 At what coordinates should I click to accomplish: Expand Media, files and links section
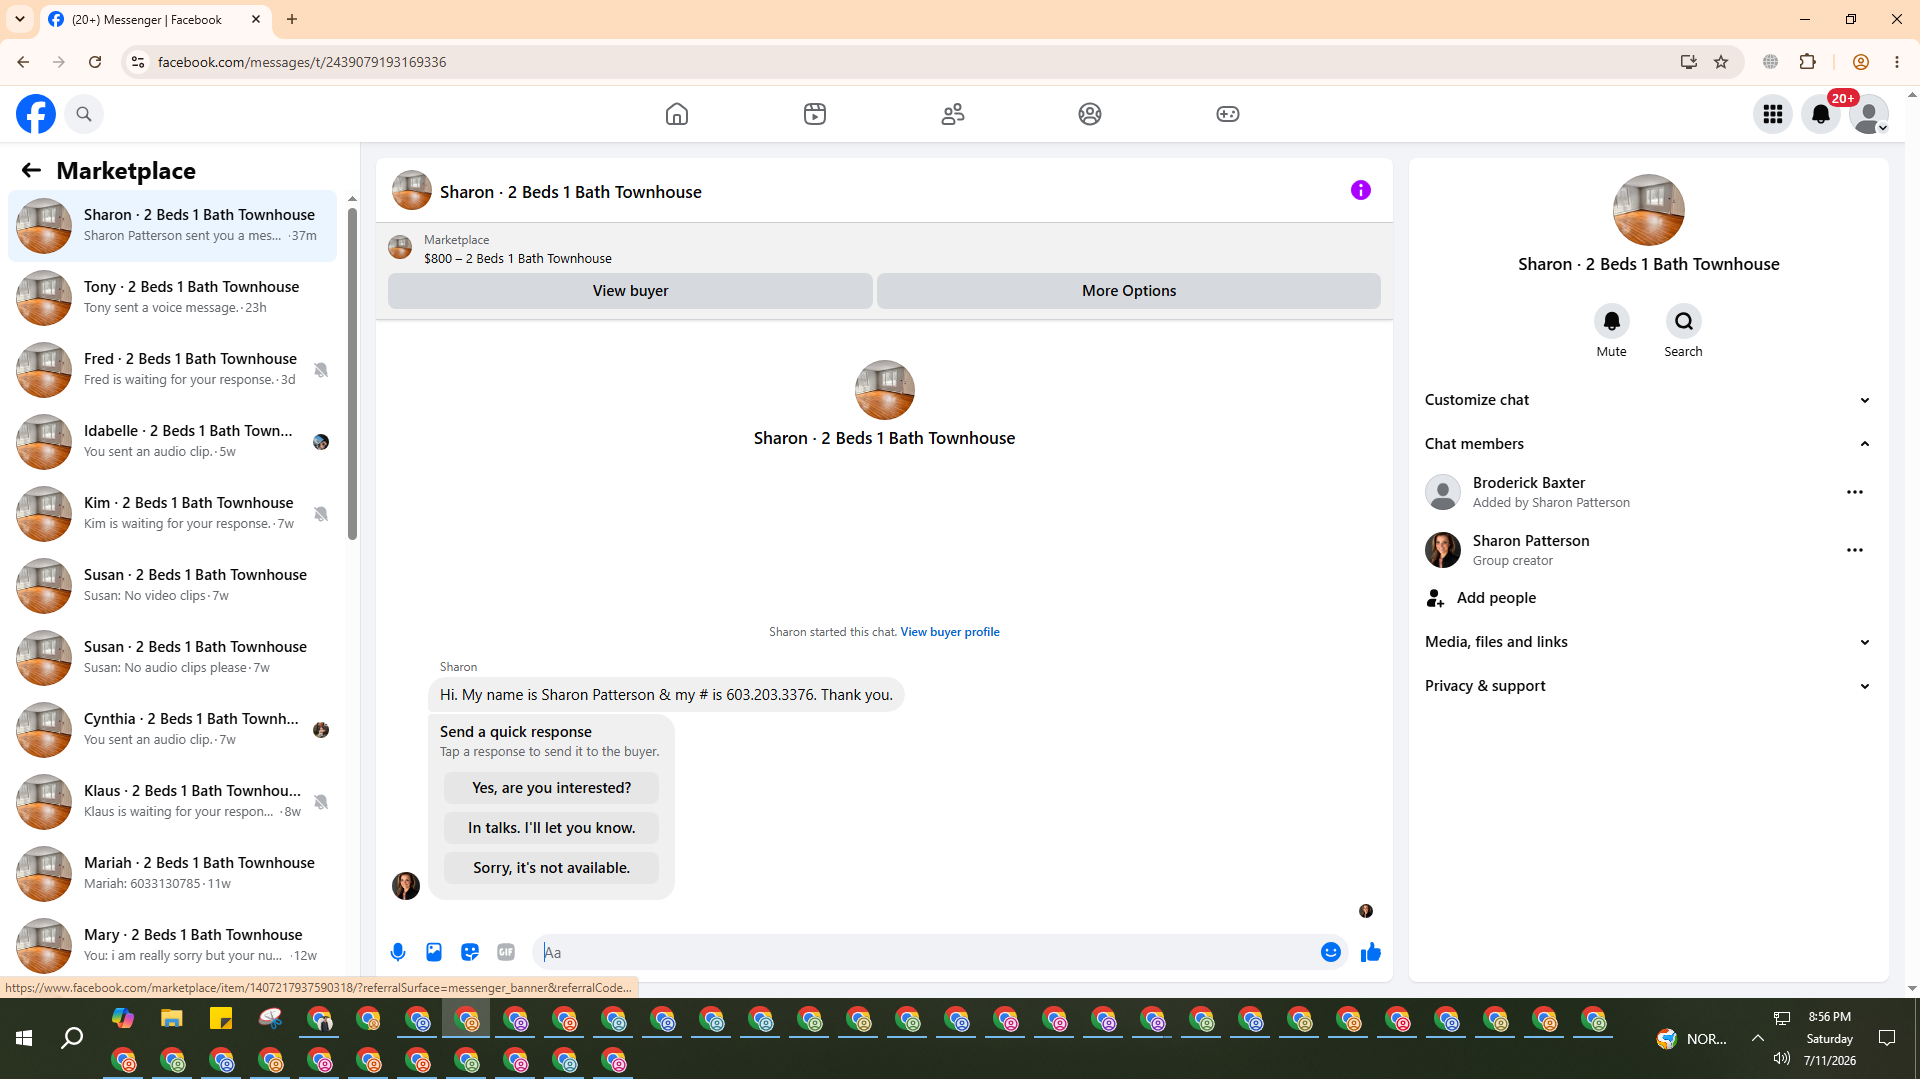(1648, 642)
